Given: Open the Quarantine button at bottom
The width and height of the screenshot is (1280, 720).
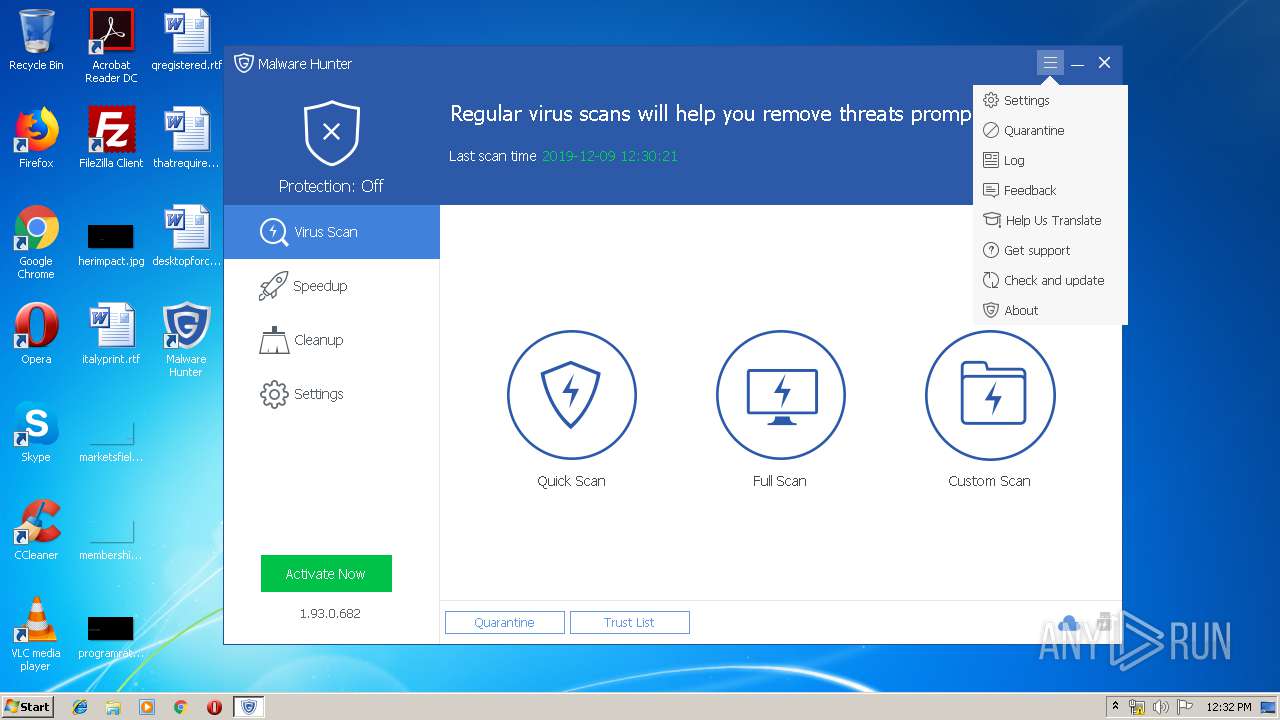Looking at the screenshot, I should click(505, 622).
